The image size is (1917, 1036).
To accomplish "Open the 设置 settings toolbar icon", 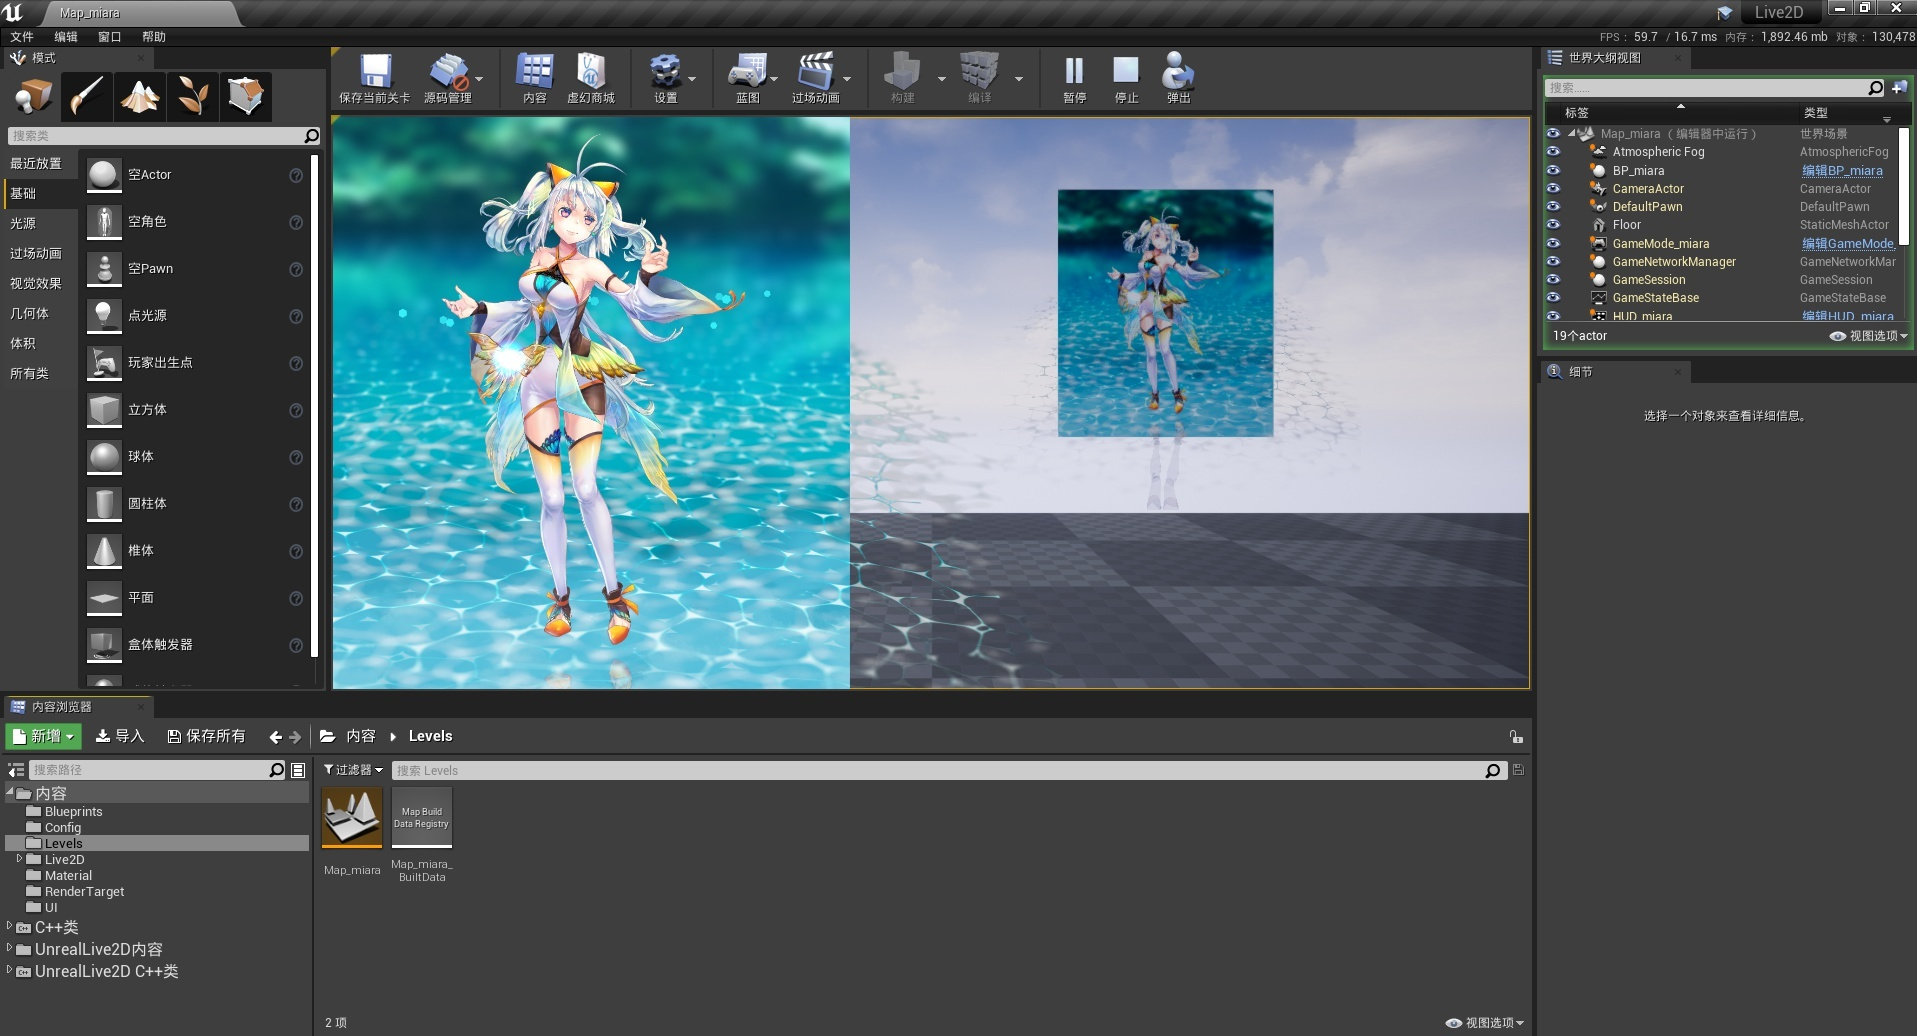I will (x=665, y=72).
